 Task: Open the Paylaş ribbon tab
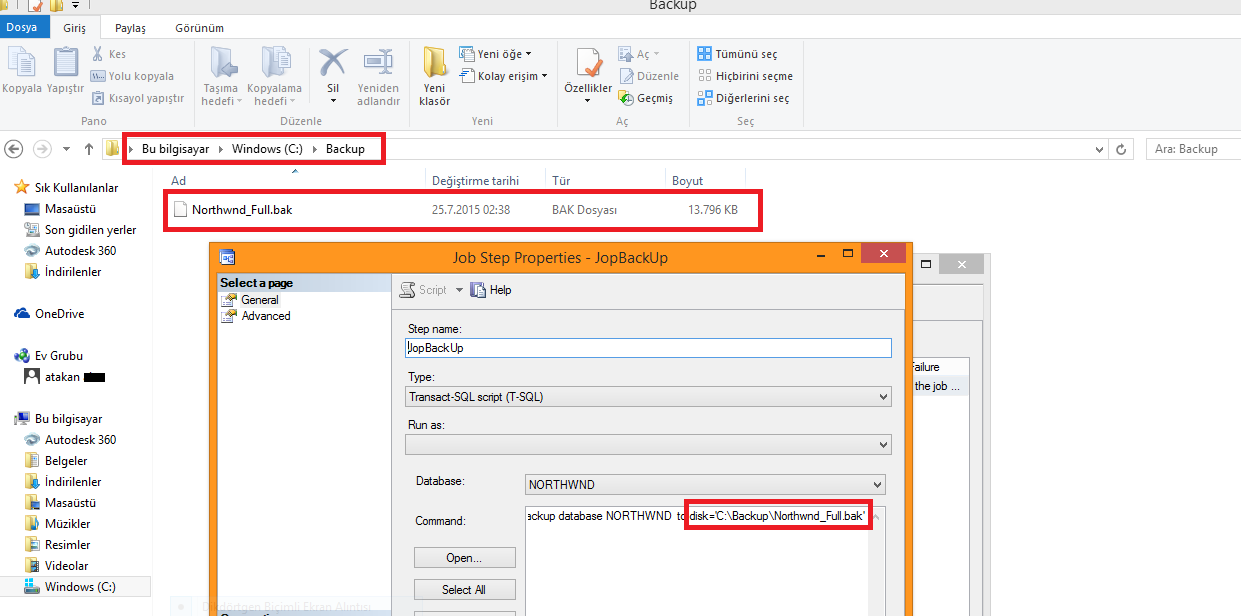click(x=130, y=28)
